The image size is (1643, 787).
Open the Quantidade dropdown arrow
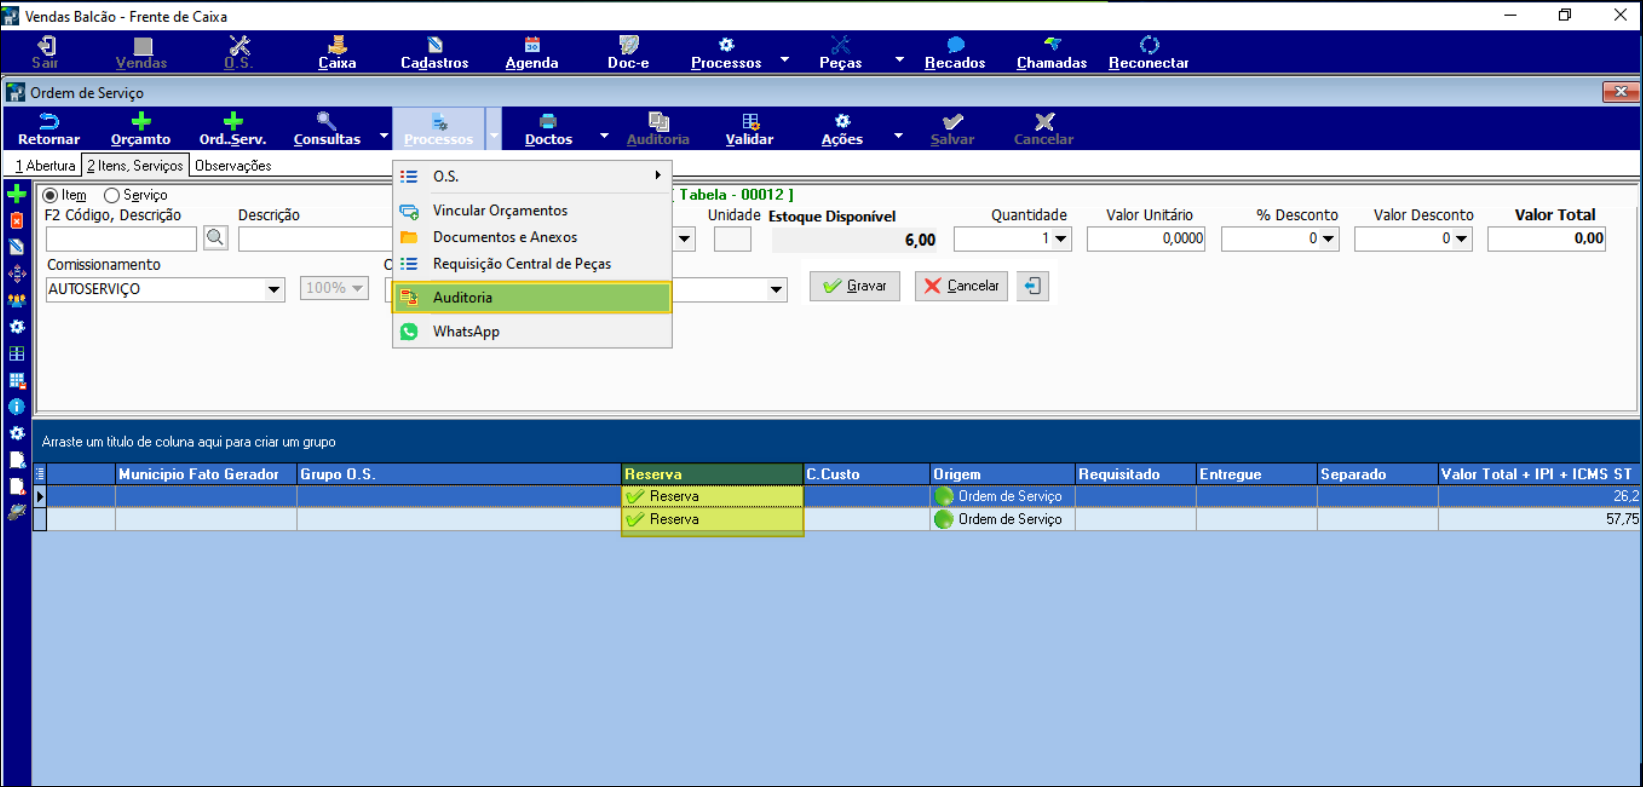1061,239
